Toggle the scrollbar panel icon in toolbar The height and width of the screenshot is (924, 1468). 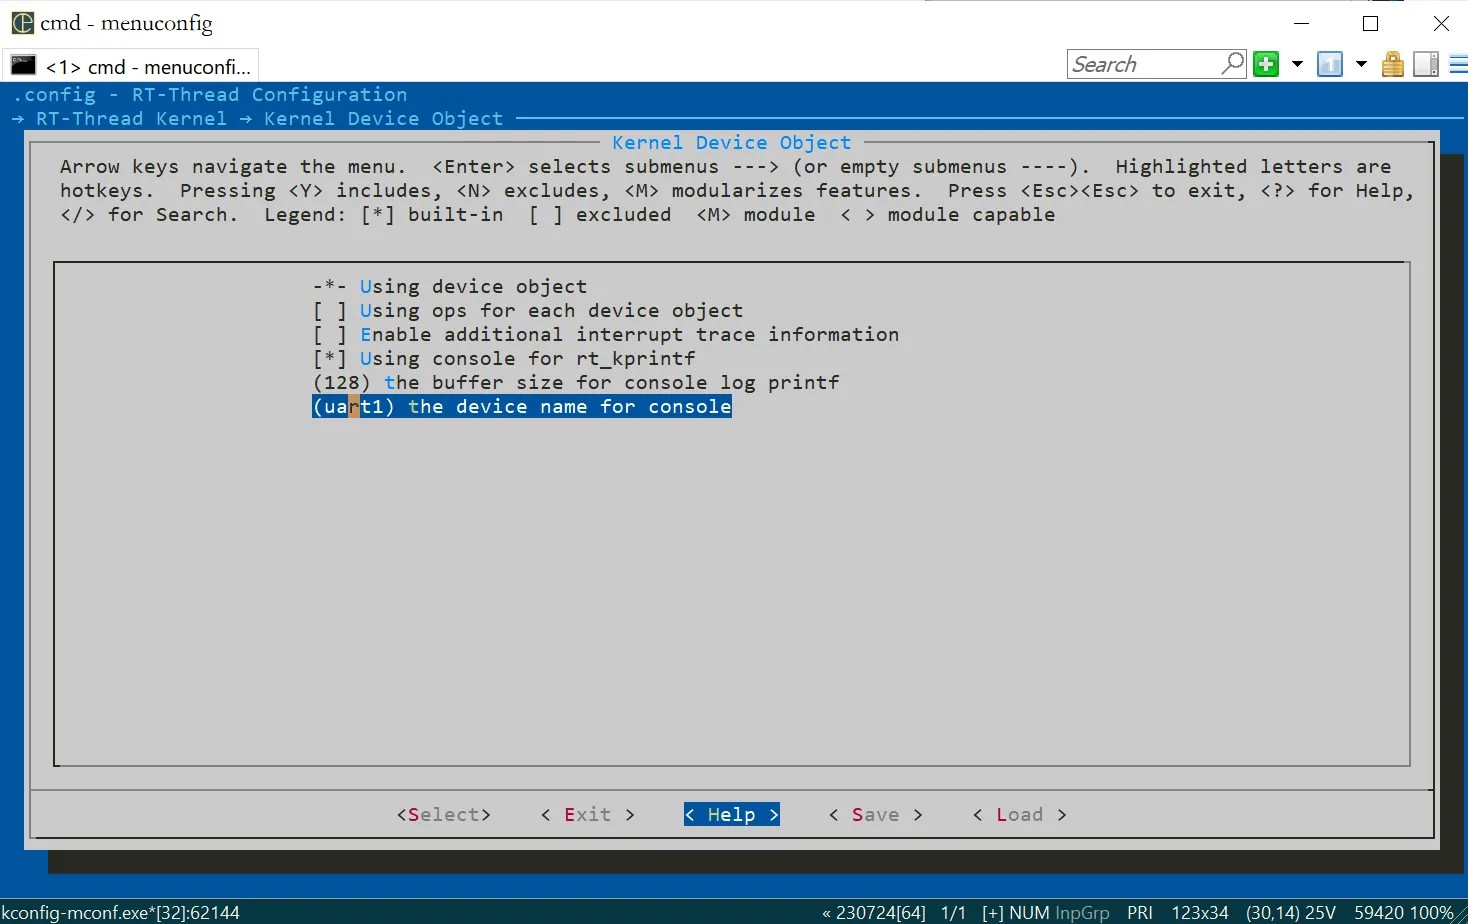[x=1426, y=64]
